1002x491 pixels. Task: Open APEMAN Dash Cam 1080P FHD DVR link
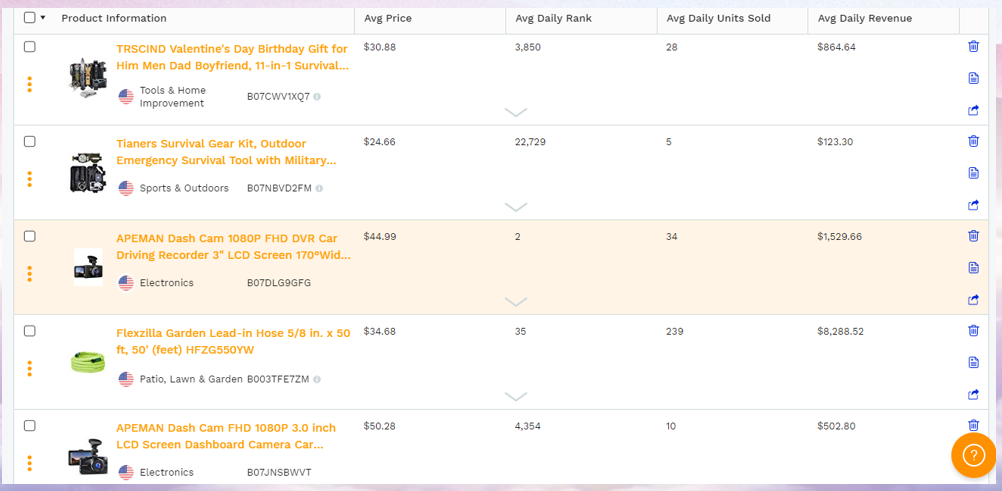(x=233, y=246)
